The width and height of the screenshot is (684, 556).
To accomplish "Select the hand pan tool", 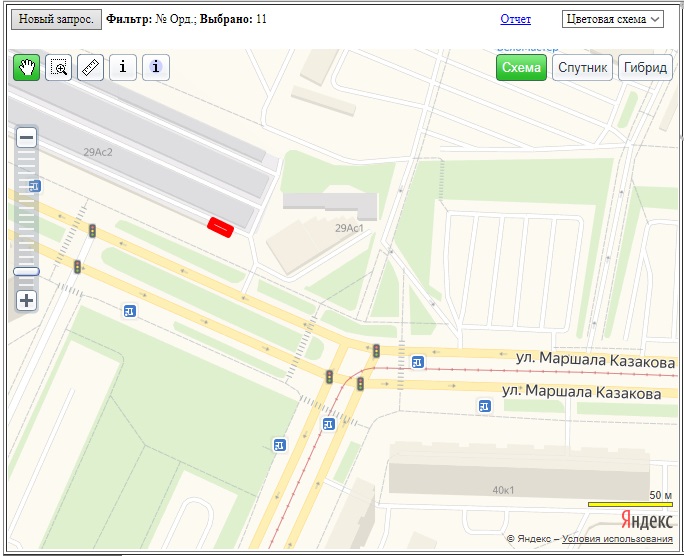I will [x=26, y=67].
